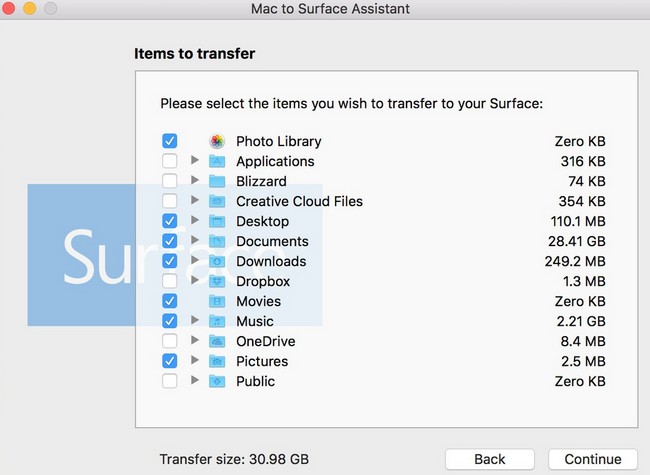This screenshot has height=475, width=650.
Task: Expand the Pictures folder contents
Action: 195,361
